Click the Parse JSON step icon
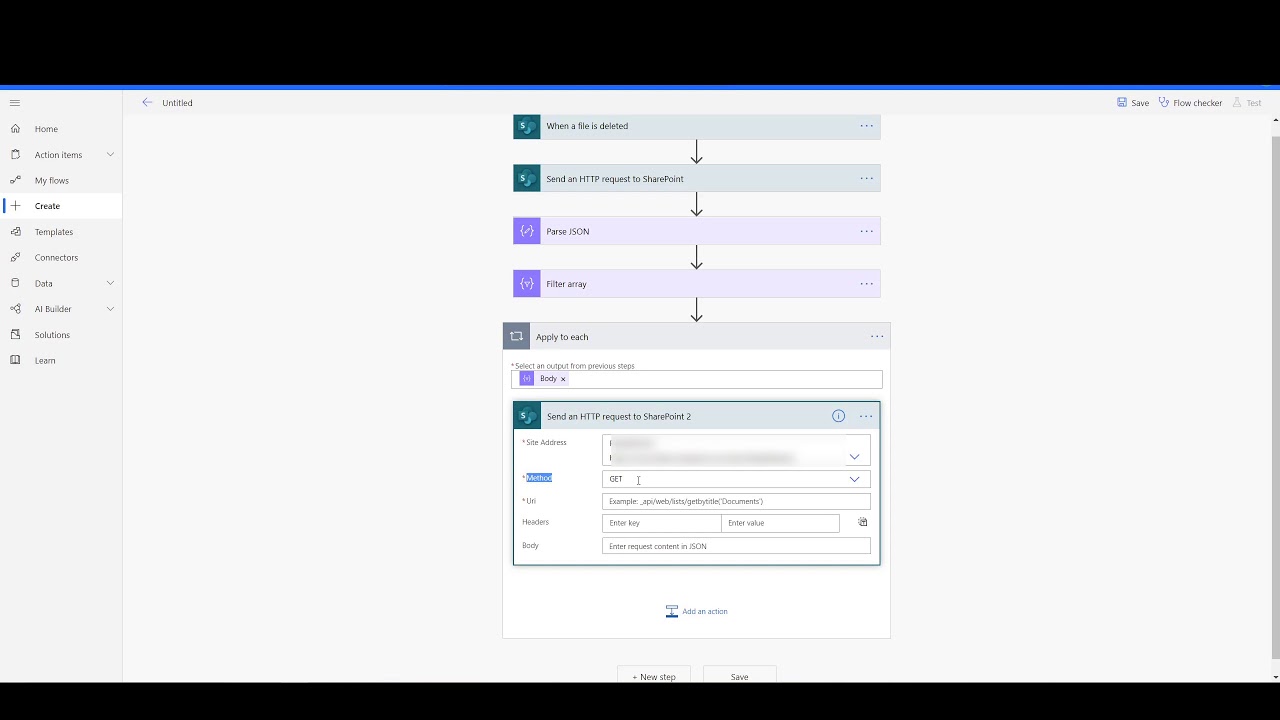This screenshot has height=720, width=1280. pos(527,231)
